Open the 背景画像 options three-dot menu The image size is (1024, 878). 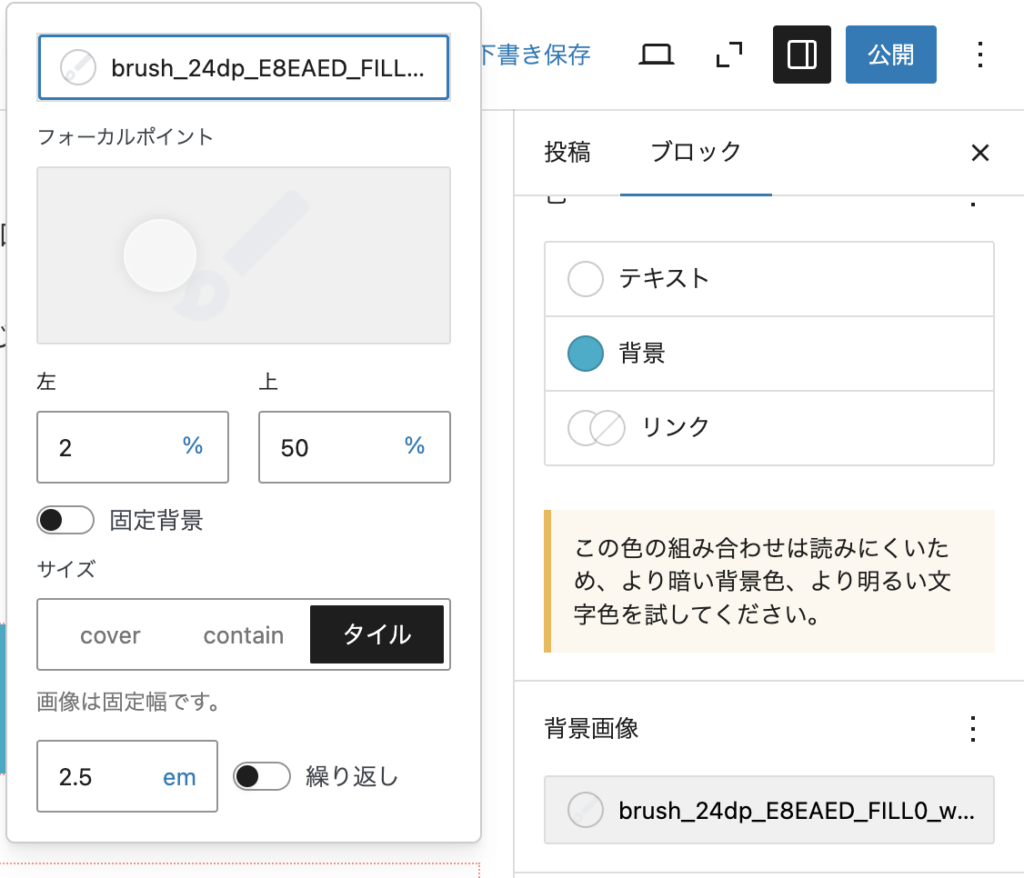pos(973,728)
